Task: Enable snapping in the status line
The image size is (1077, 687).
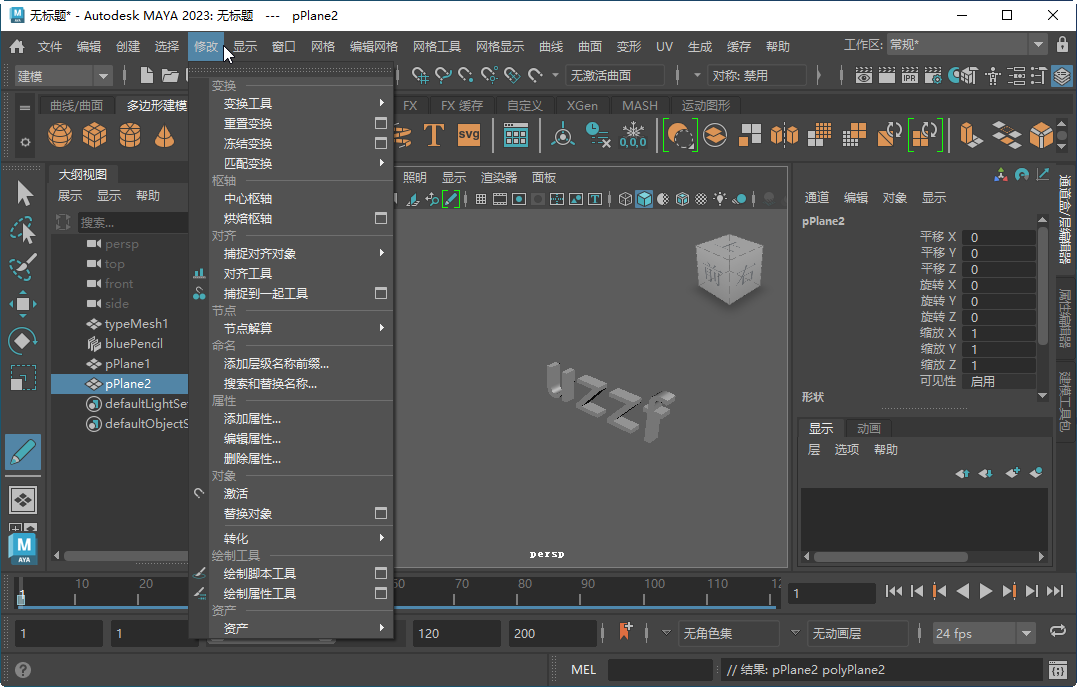Action: pyautogui.click(x=421, y=74)
